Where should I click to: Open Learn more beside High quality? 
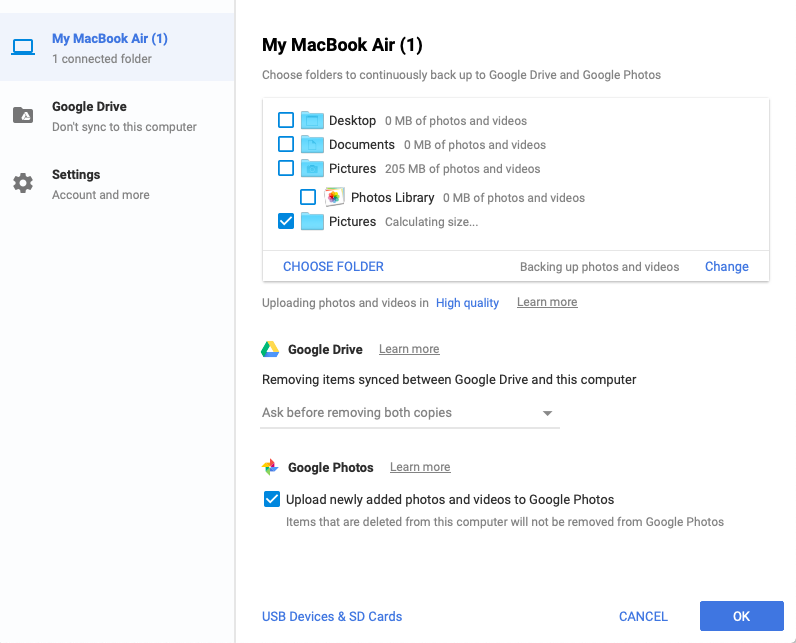tap(547, 302)
